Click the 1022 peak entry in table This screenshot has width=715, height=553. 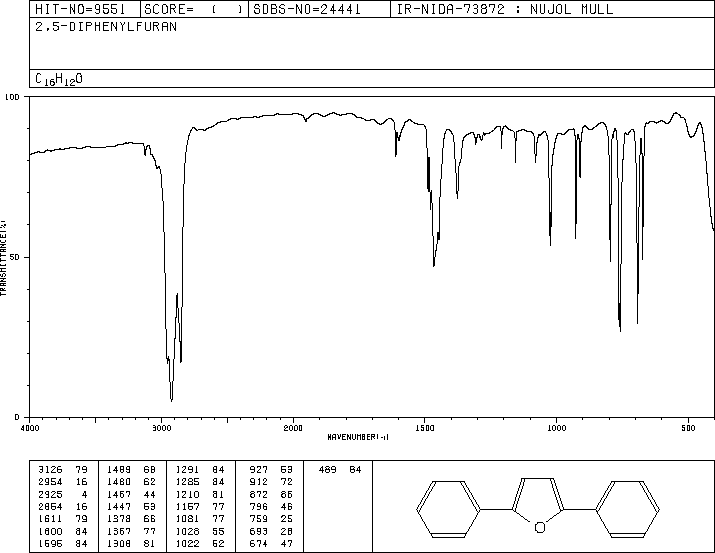coord(200,543)
